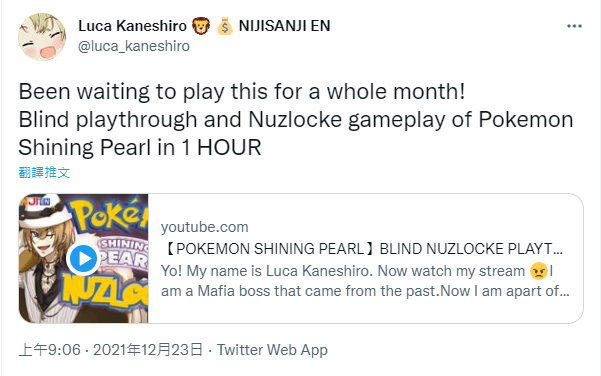Click the 2021年12月23日 date link

[148, 350]
